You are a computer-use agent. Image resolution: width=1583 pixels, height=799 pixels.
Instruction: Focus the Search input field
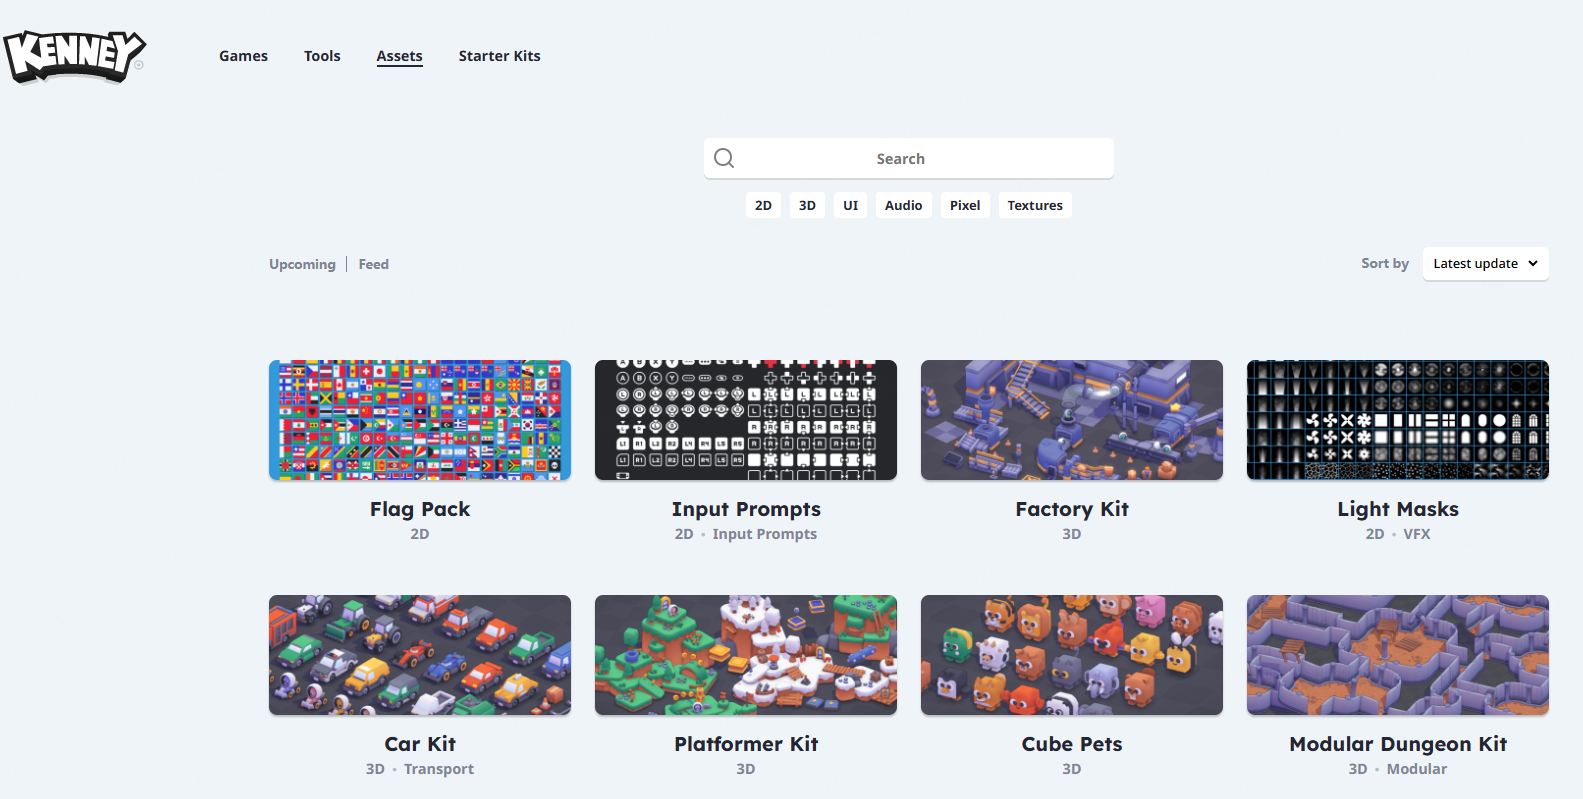pos(909,158)
